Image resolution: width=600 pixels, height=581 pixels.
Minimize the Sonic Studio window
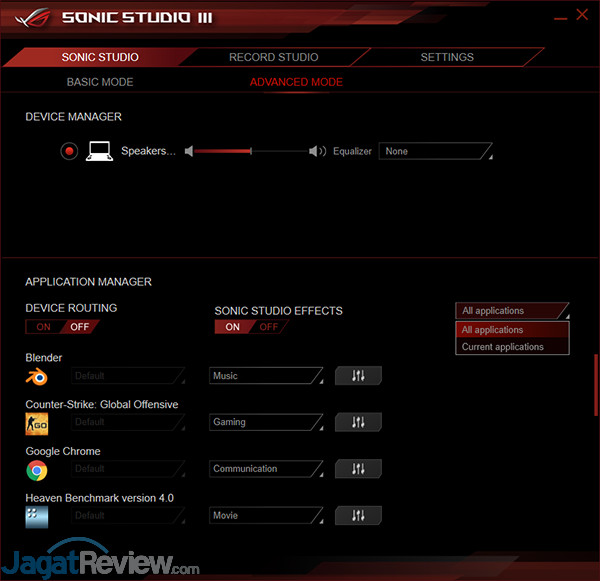pos(561,18)
